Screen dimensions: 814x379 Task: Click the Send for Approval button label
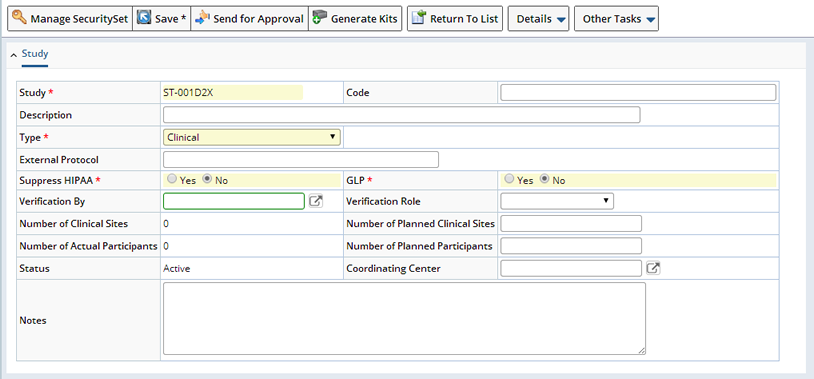point(259,19)
